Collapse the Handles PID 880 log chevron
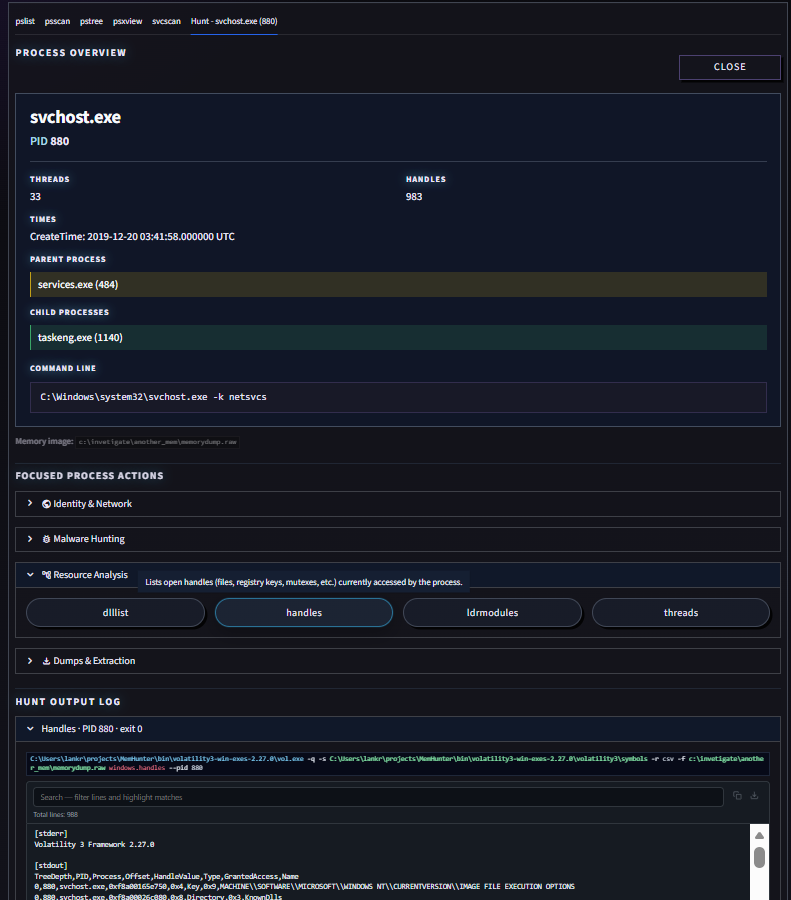The width and height of the screenshot is (791, 900). (30, 729)
